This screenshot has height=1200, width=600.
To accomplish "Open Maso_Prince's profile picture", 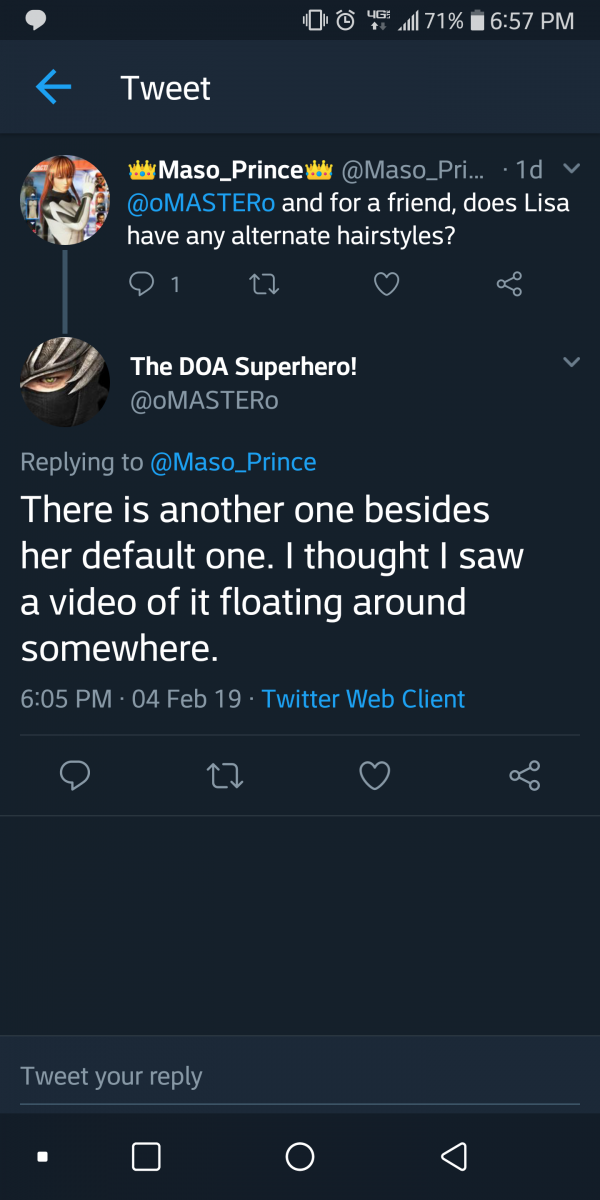I will 65,200.
